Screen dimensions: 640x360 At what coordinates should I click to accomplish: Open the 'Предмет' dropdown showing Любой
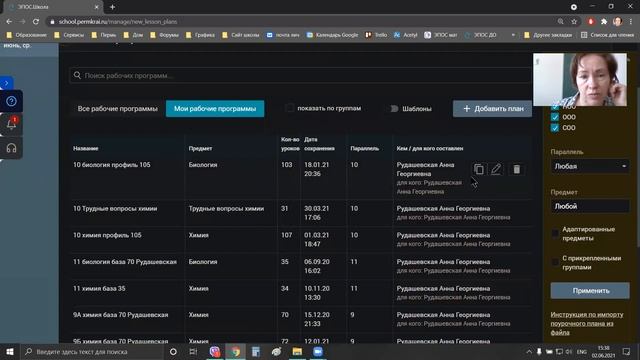[x=590, y=206]
